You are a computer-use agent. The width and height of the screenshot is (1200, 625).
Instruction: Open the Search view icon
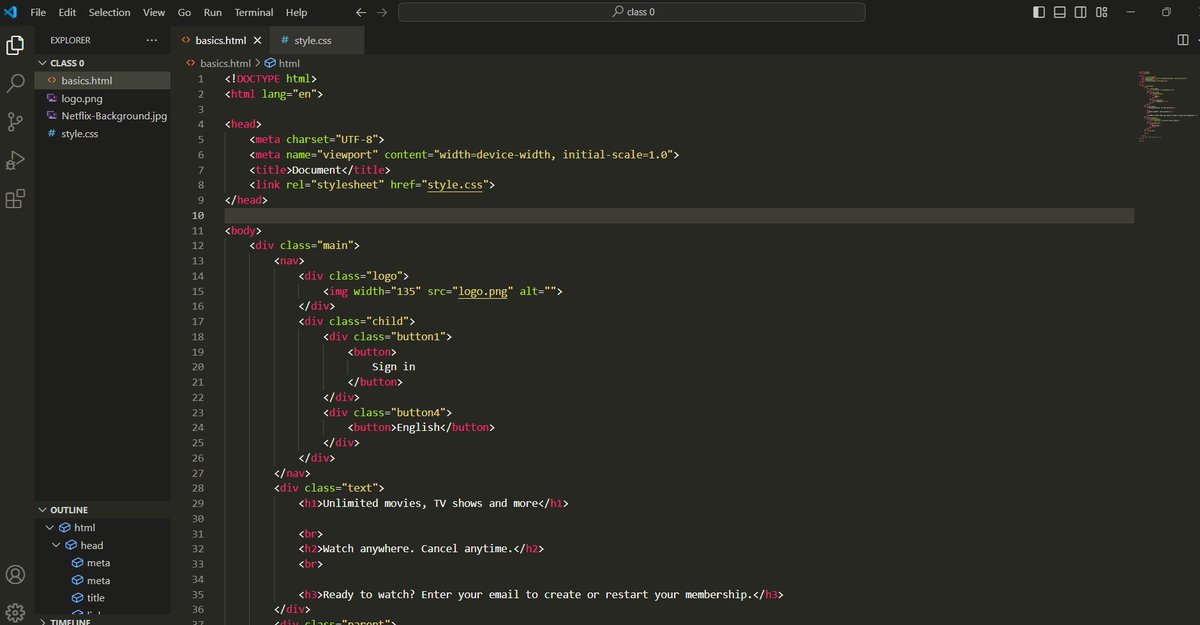pos(15,83)
